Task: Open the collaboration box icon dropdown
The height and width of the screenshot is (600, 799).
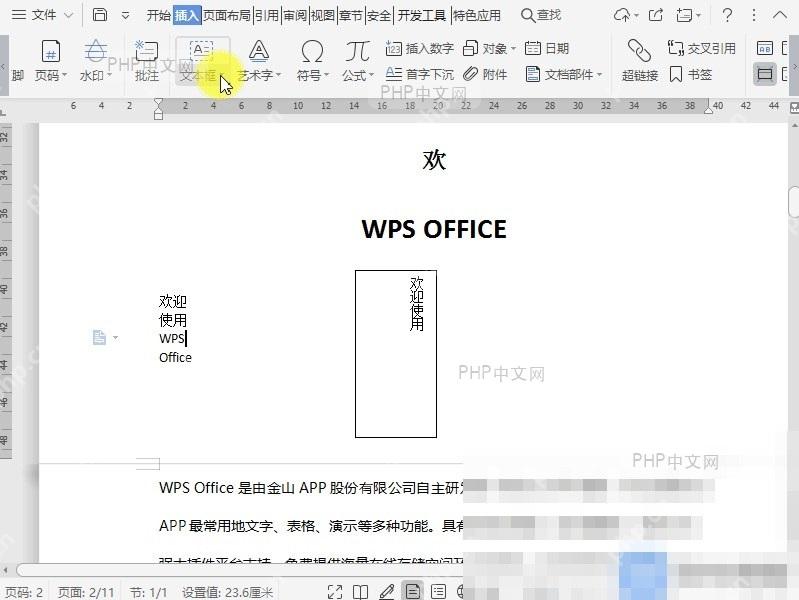Action: point(688,15)
